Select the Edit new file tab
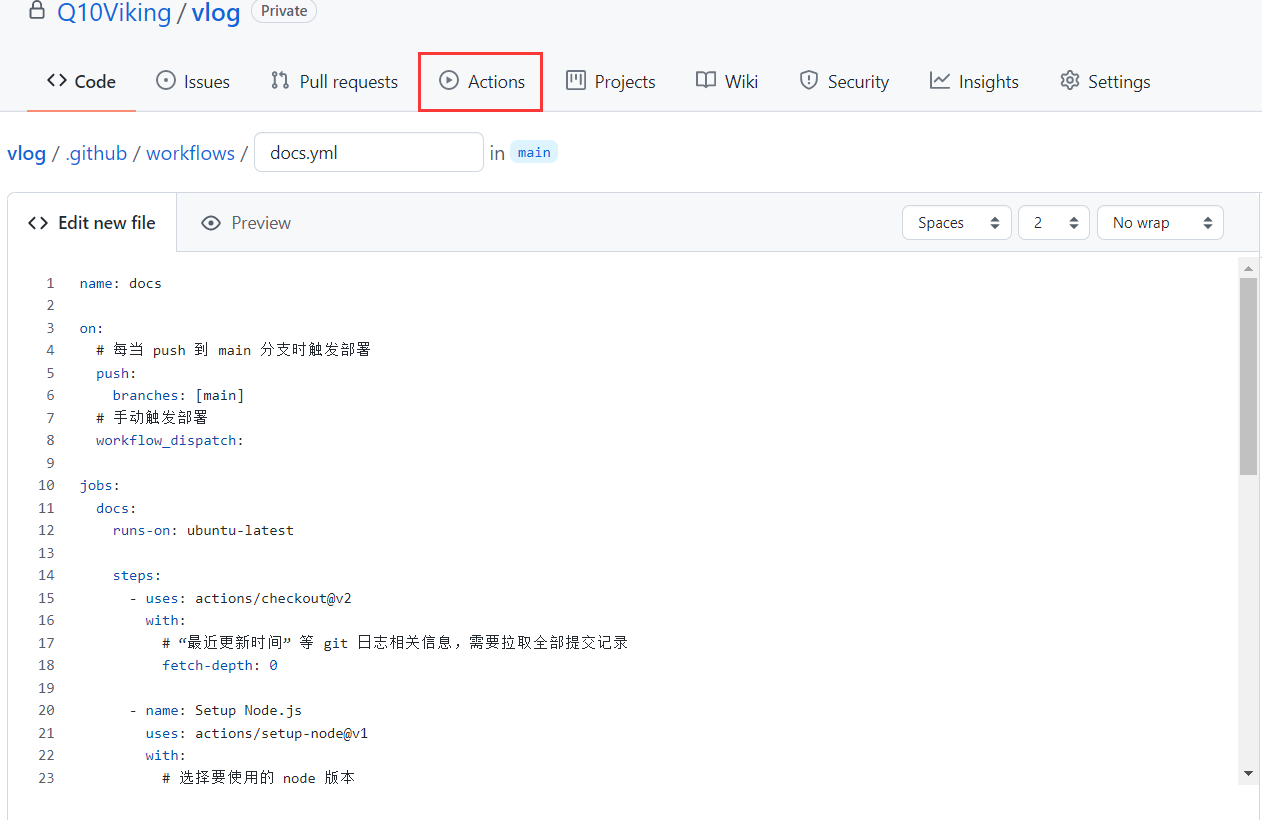 92,223
